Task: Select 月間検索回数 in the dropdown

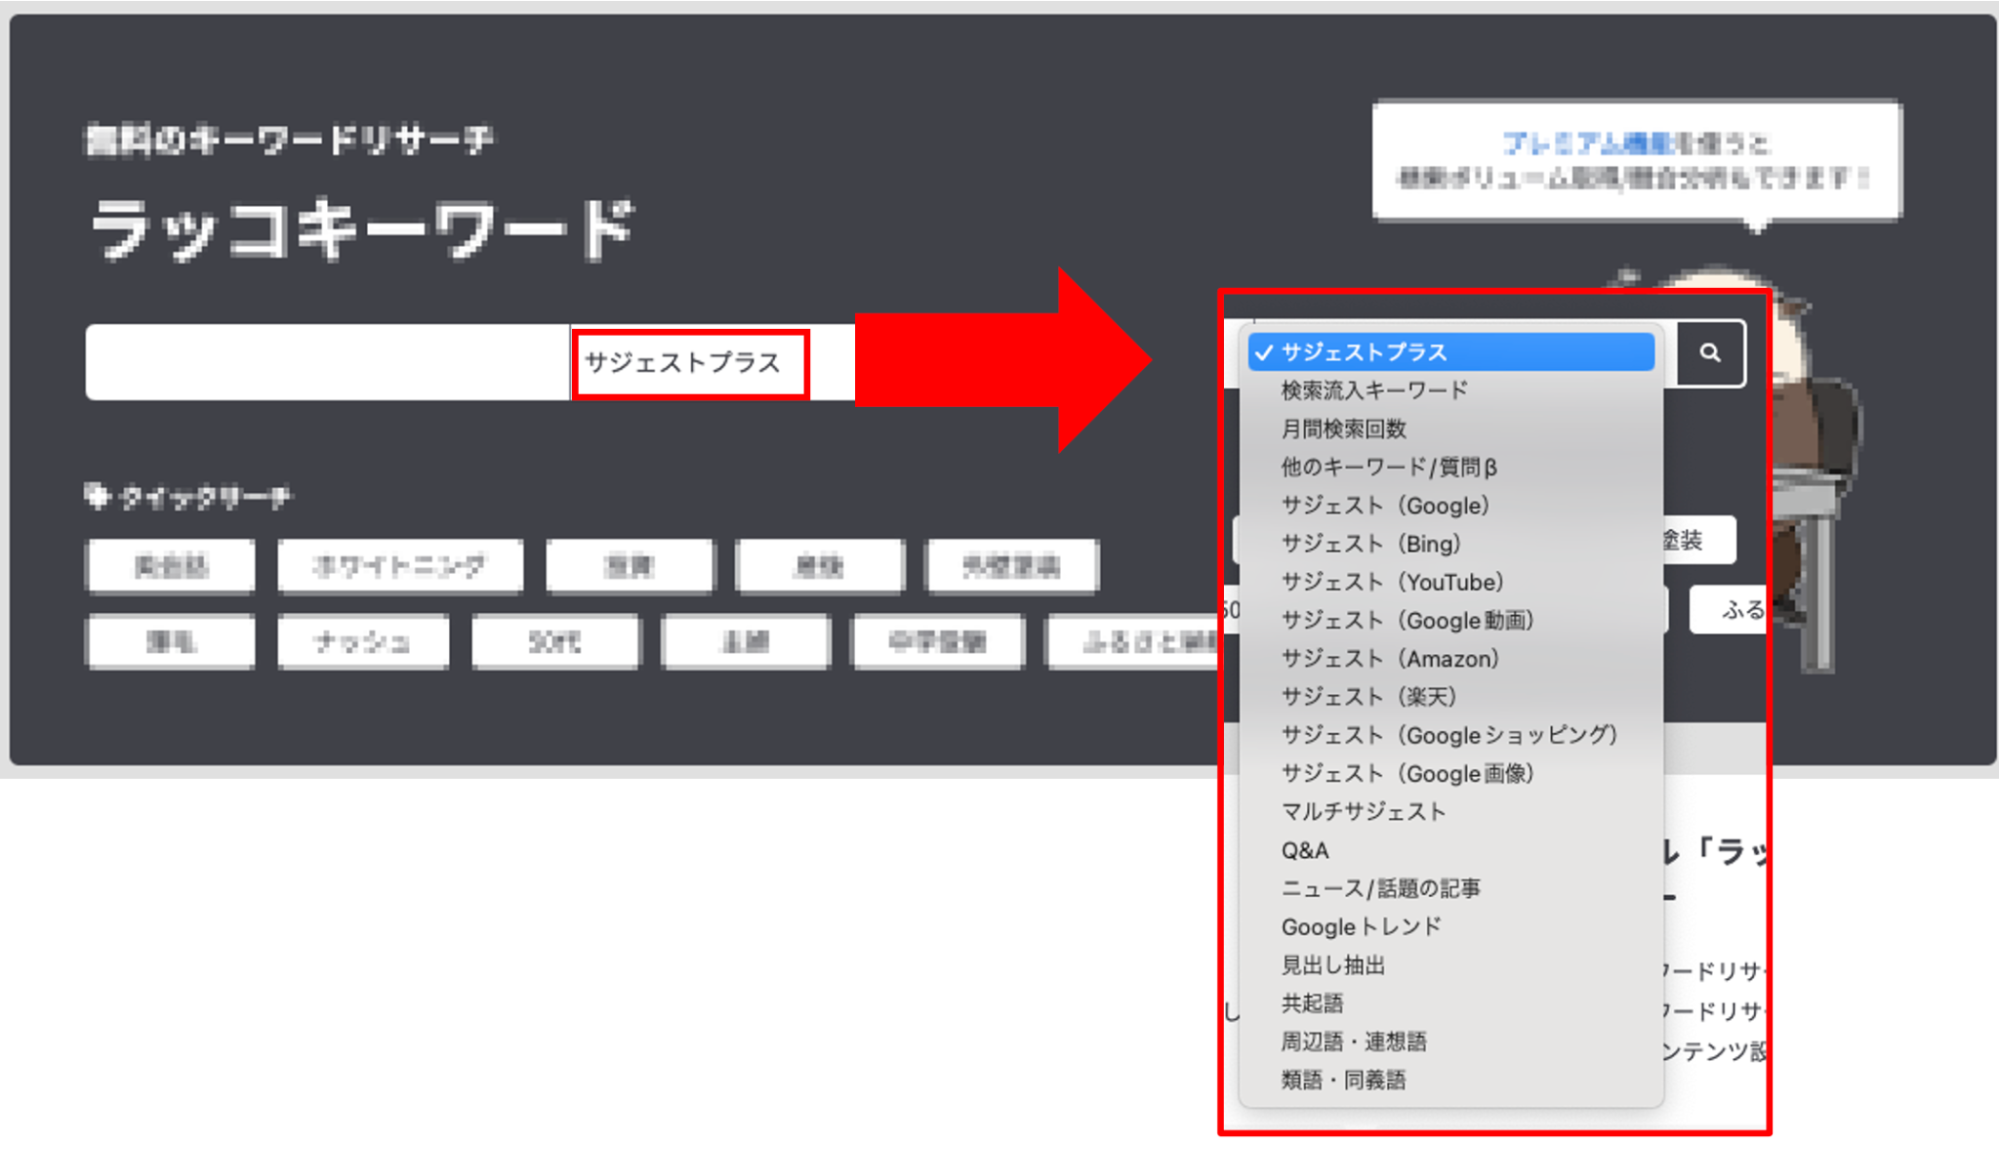Action: click(1451, 429)
